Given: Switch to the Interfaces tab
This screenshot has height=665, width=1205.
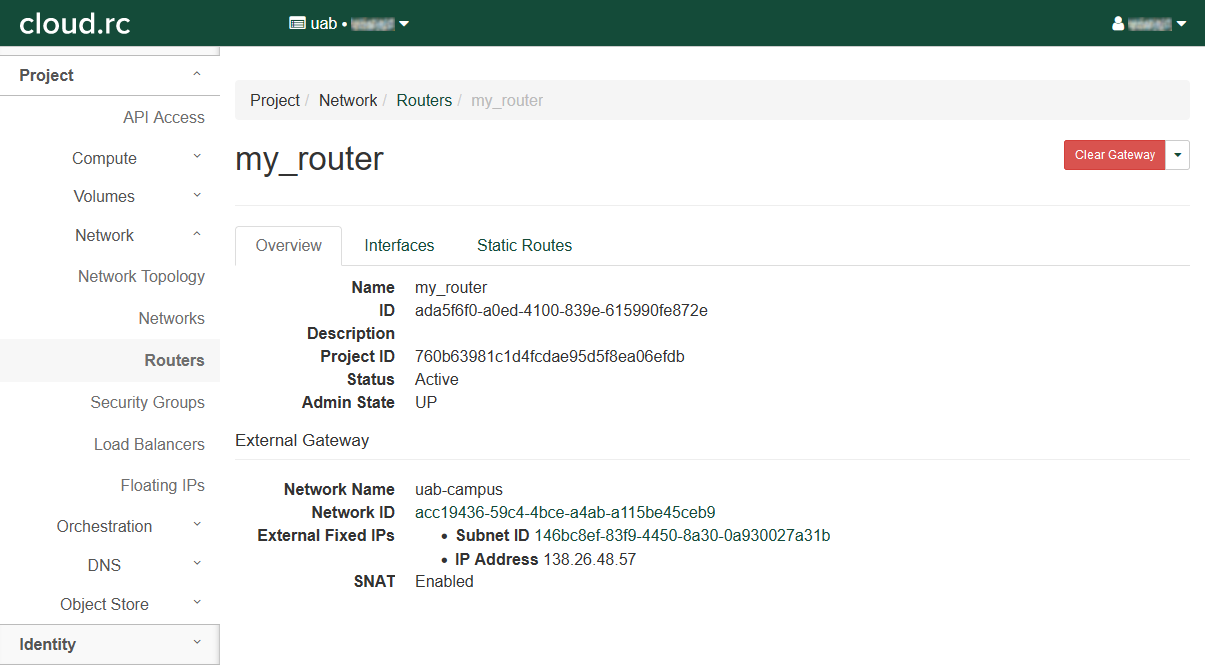Looking at the screenshot, I should (399, 245).
